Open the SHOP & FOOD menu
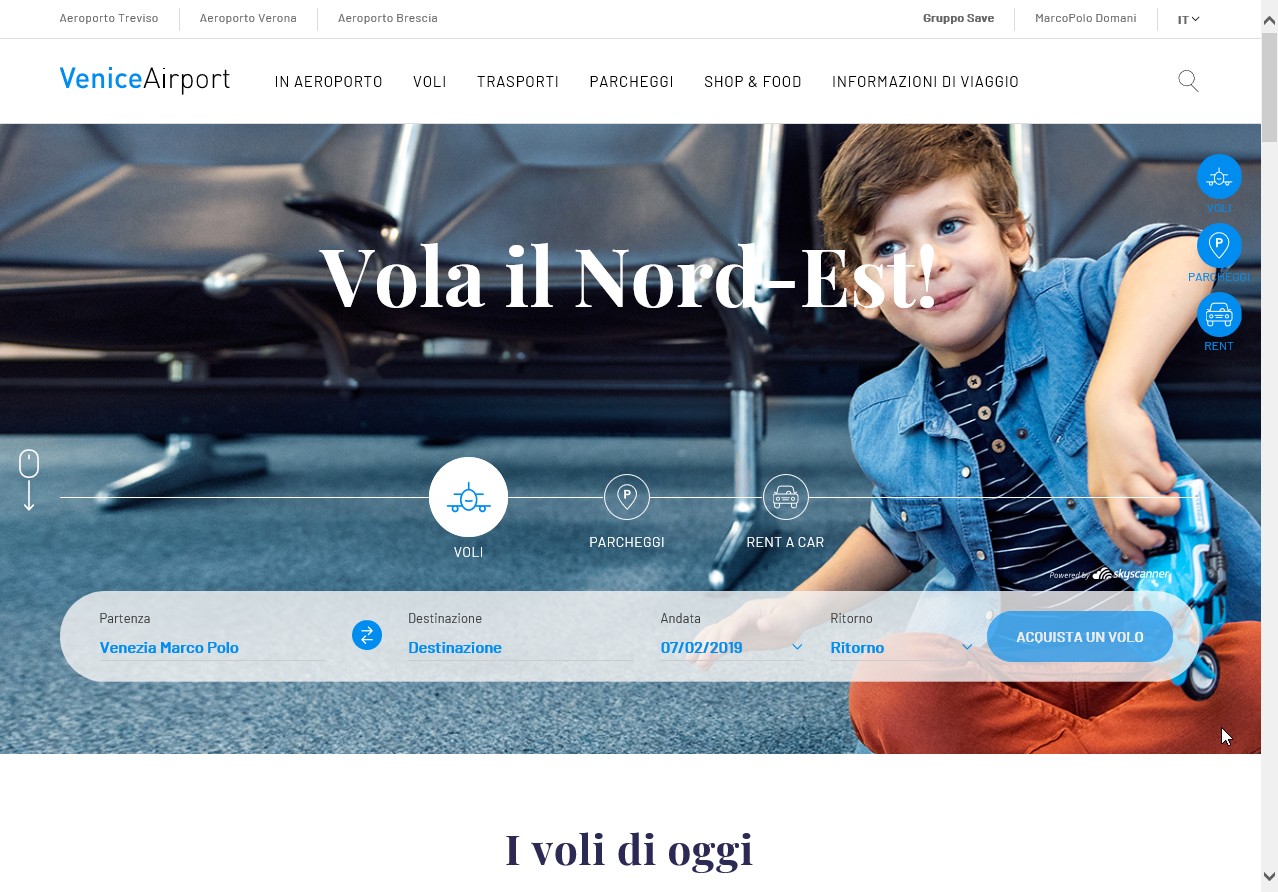 pyautogui.click(x=753, y=82)
